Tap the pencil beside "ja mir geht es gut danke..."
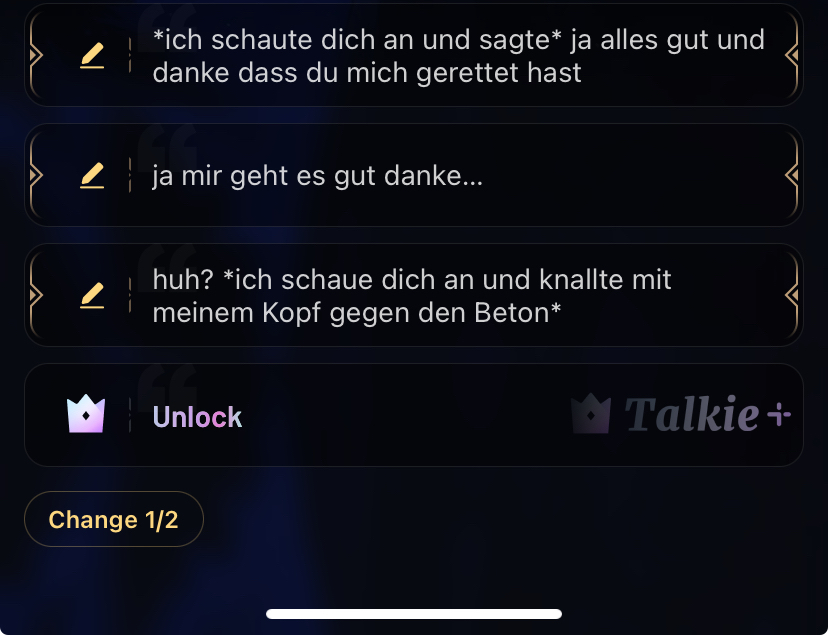Screen dimensions: 828x635 tap(92, 175)
